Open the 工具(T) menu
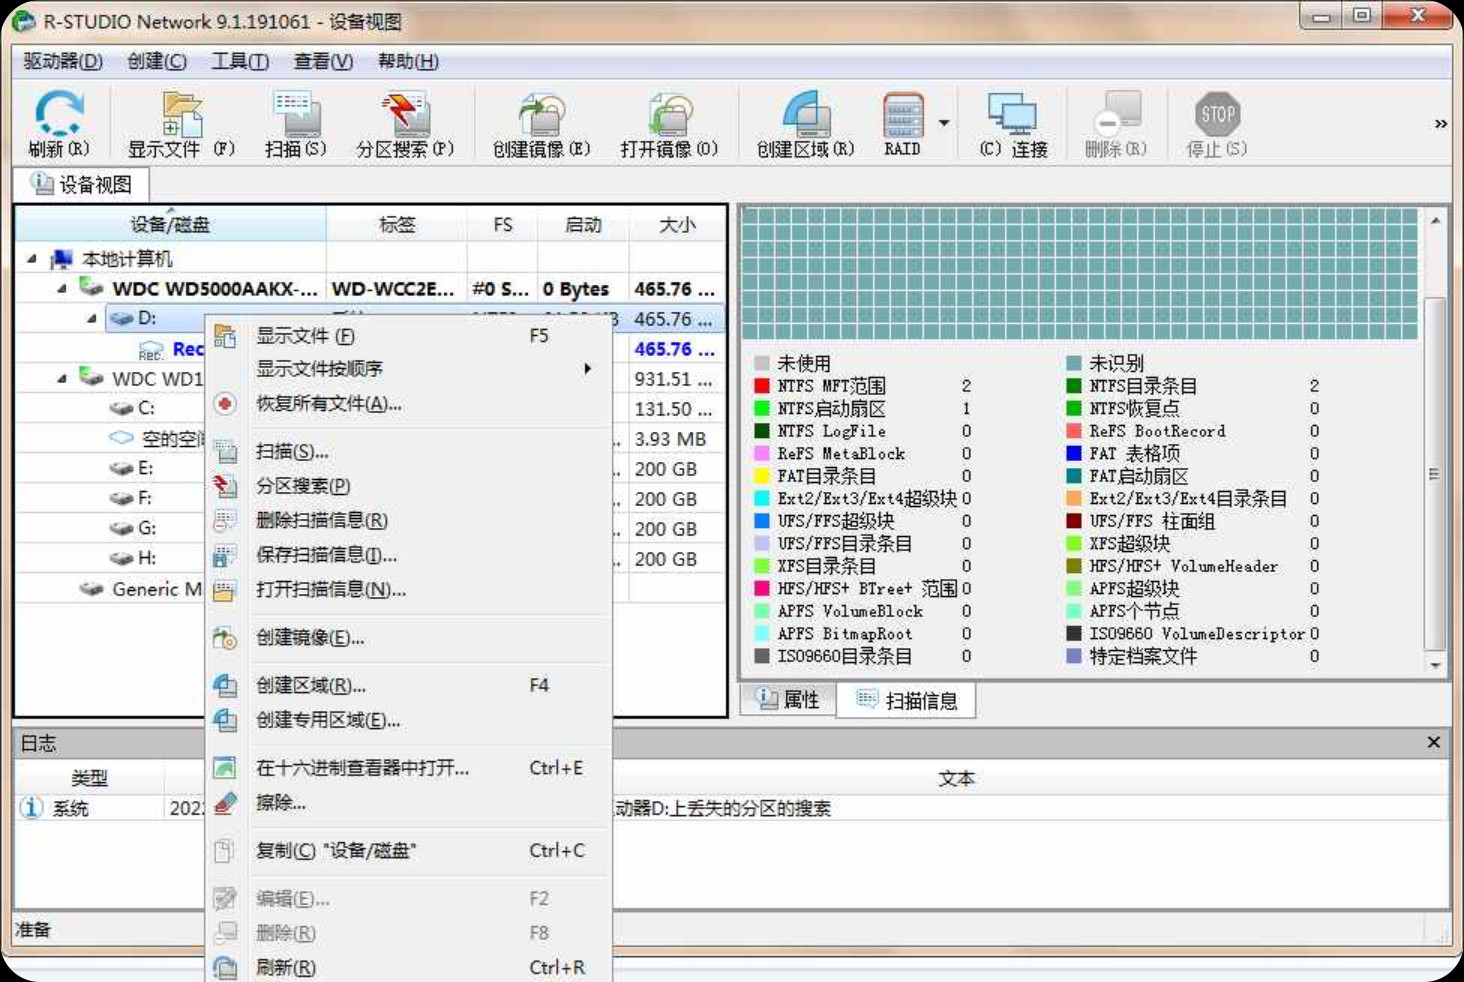Viewport: 1464px width, 982px height. (240, 61)
